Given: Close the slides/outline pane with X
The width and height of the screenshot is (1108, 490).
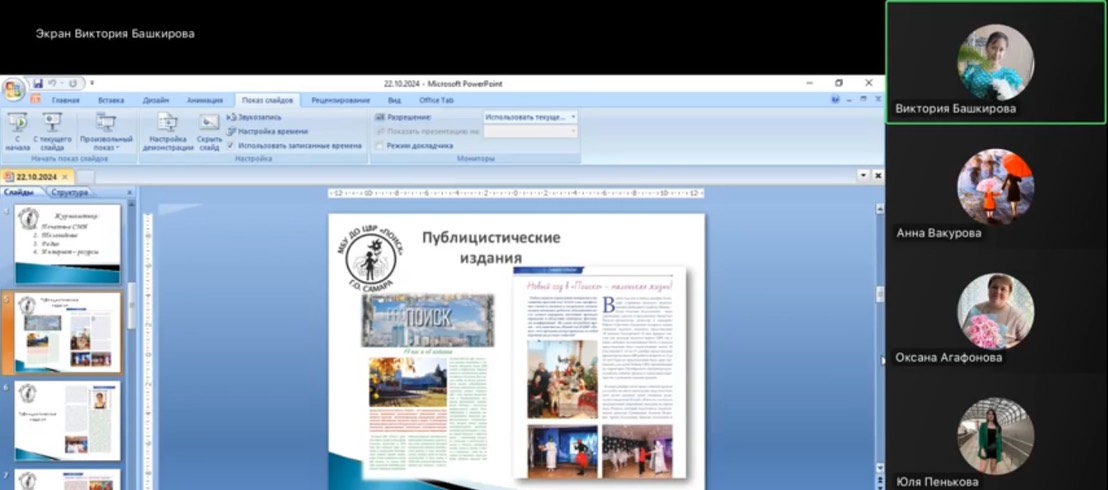Looking at the screenshot, I should [x=130, y=192].
